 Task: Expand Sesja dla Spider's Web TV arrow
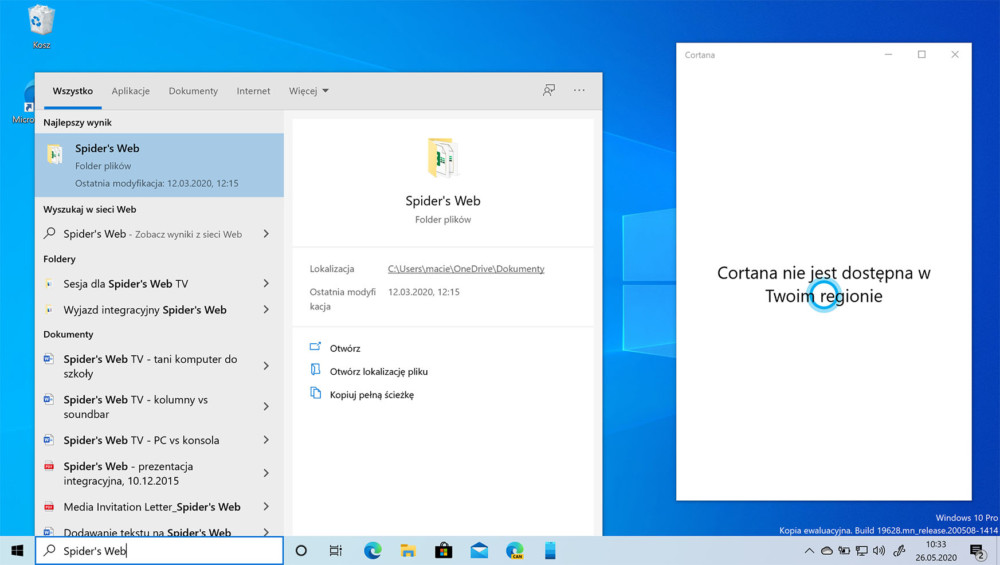266,284
